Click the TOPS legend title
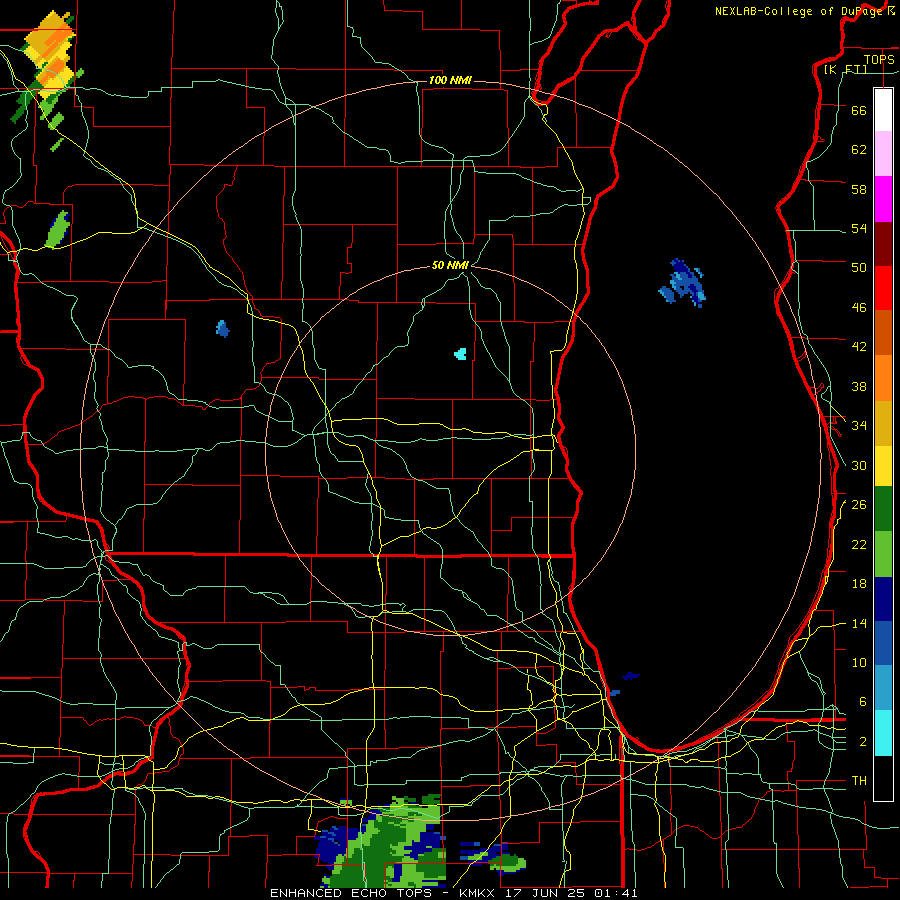The image size is (900, 900). tap(879, 59)
